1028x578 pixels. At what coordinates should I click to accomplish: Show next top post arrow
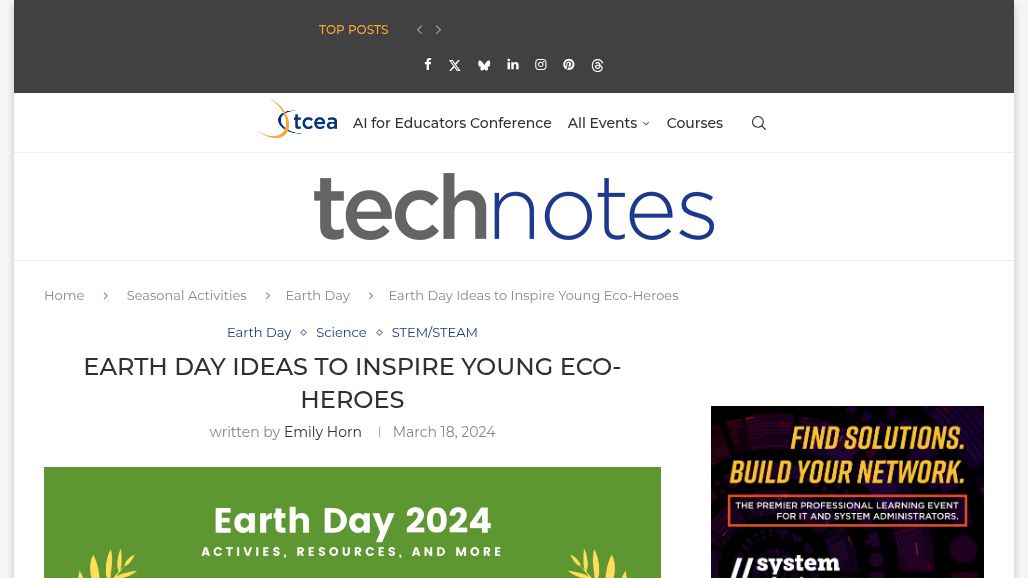(x=438, y=29)
